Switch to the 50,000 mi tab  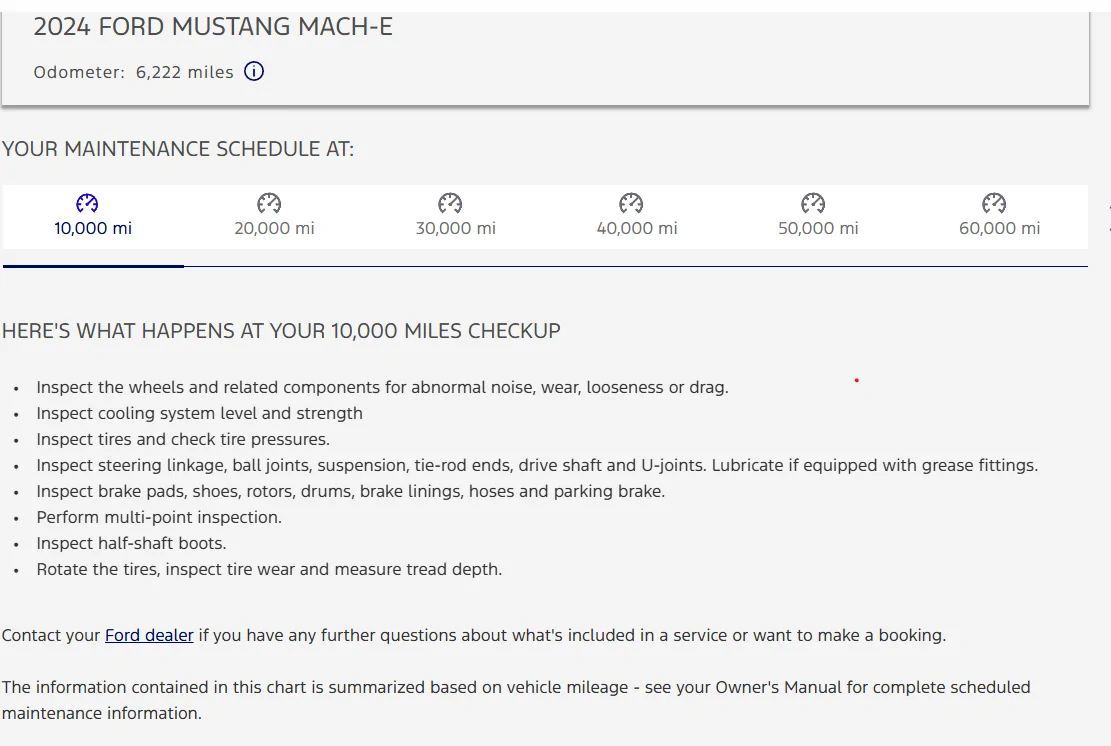click(x=818, y=217)
